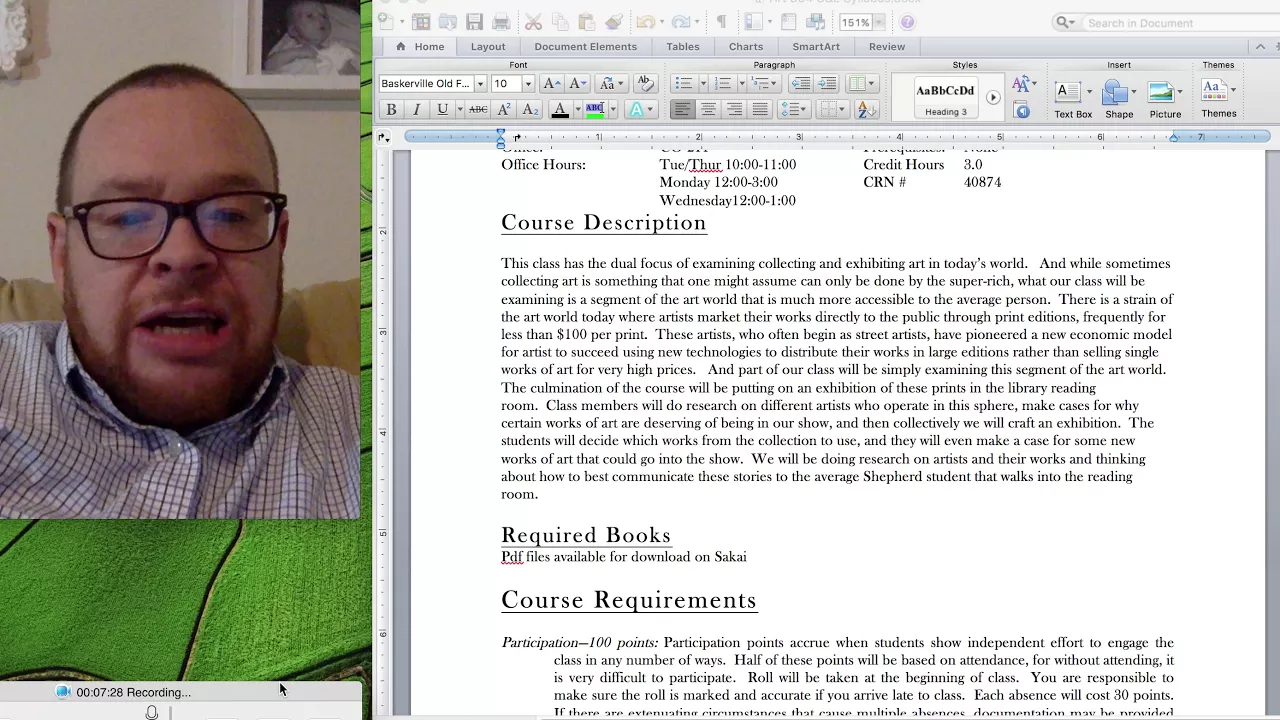Cut selection with scissors icon
Viewport: 1280px width, 720px height.
(533, 22)
